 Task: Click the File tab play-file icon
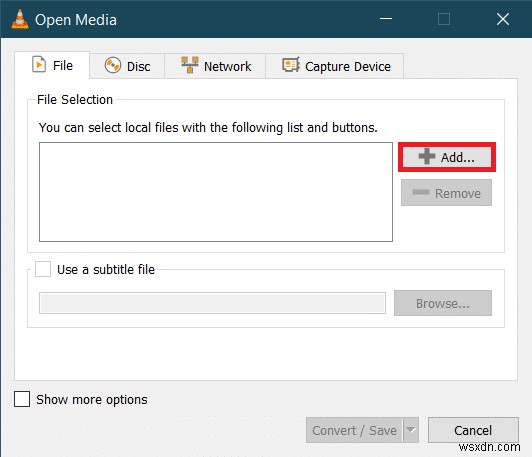pos(39,64)
